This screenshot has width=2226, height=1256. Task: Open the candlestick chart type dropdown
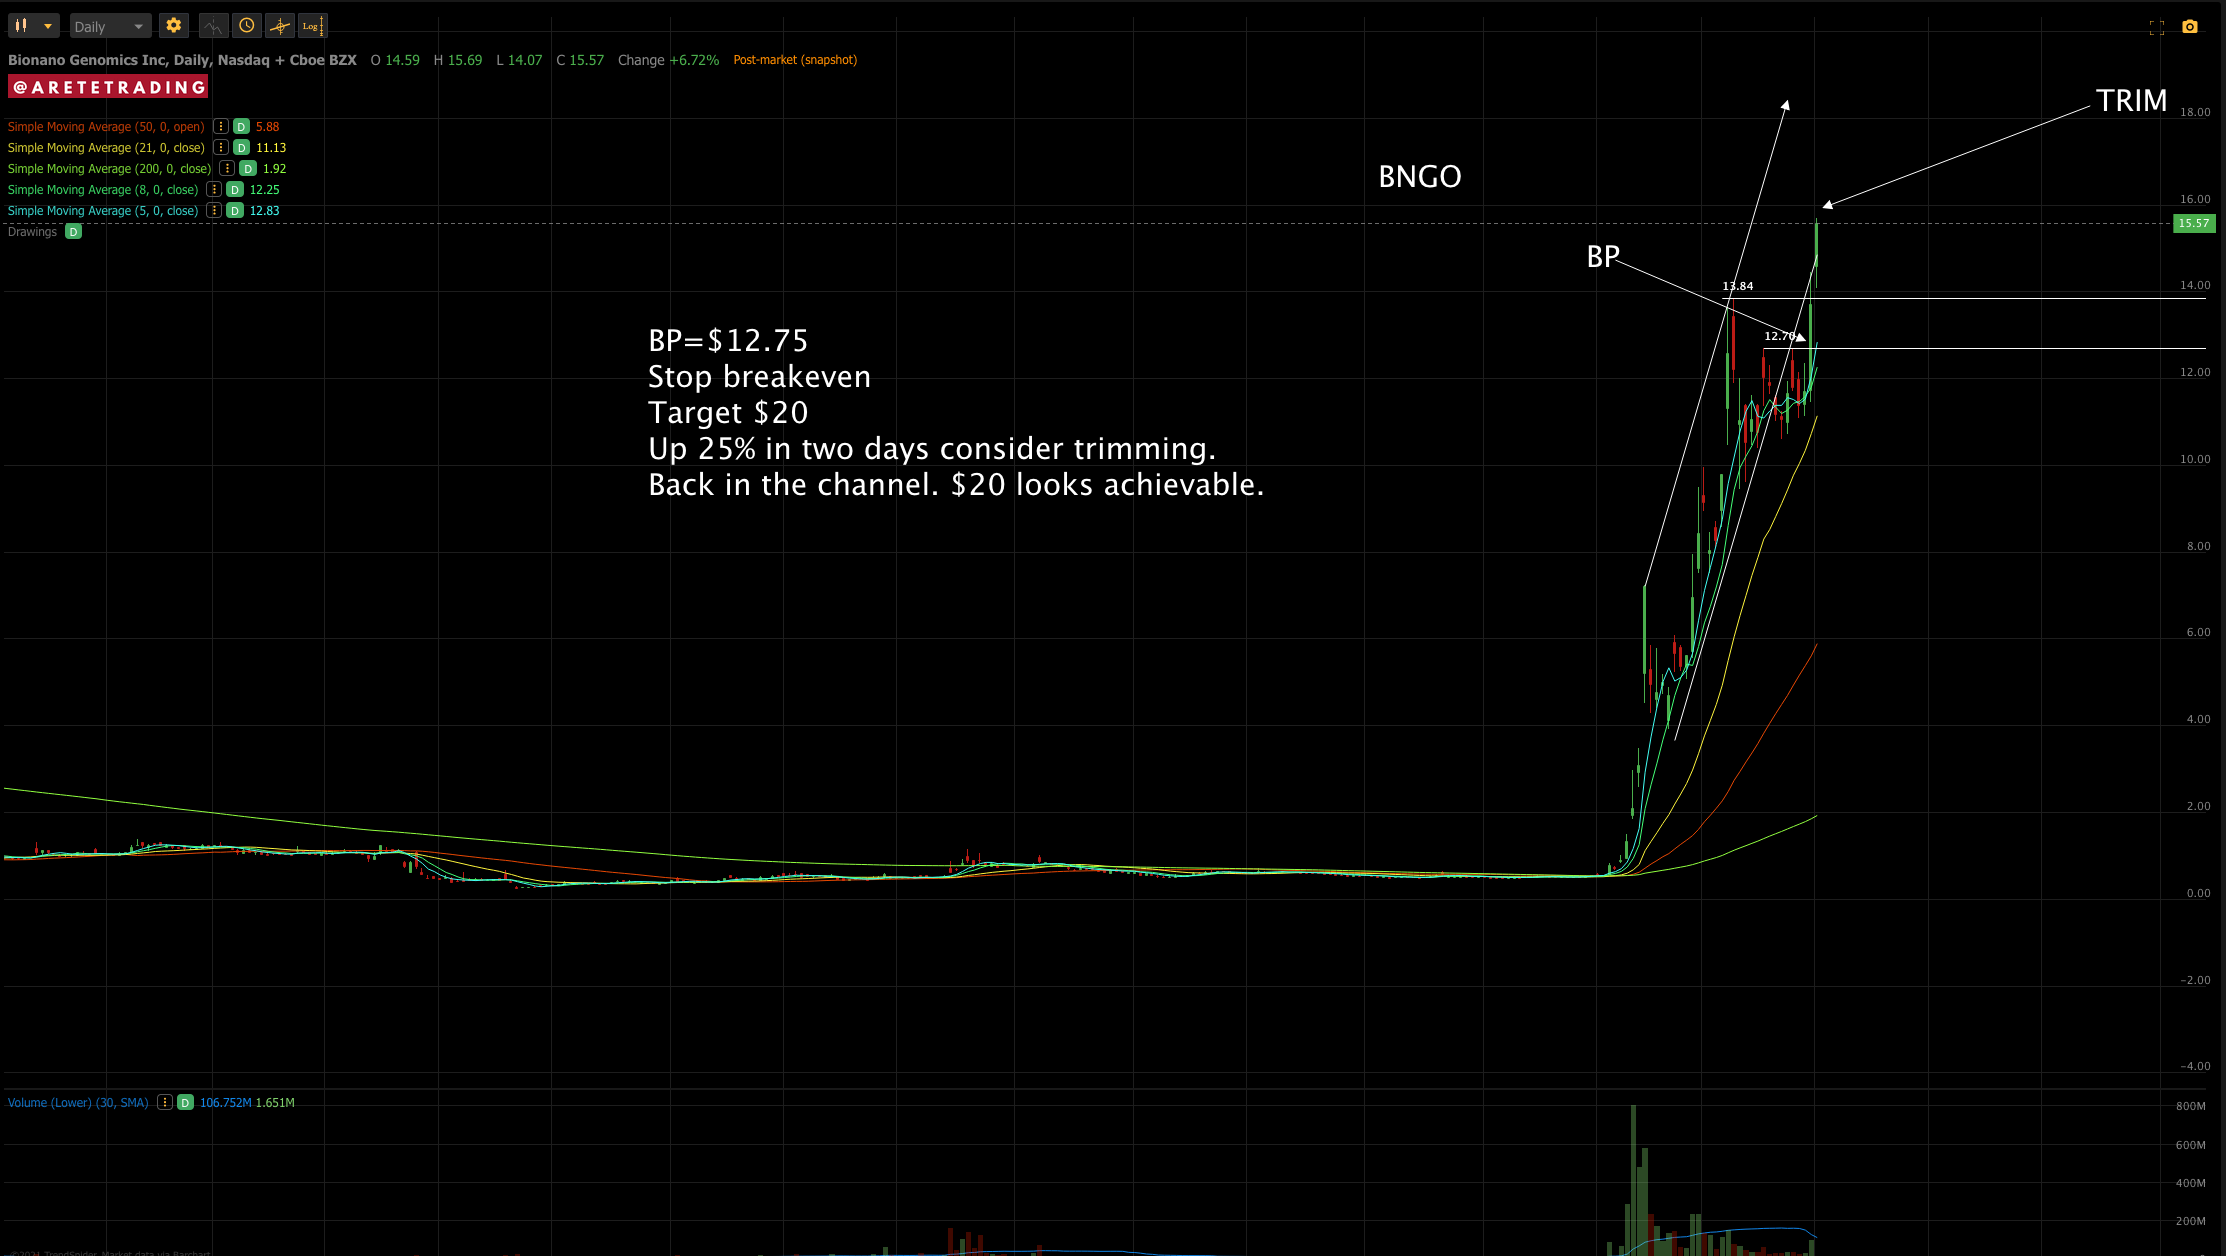[x=33, y=26]
